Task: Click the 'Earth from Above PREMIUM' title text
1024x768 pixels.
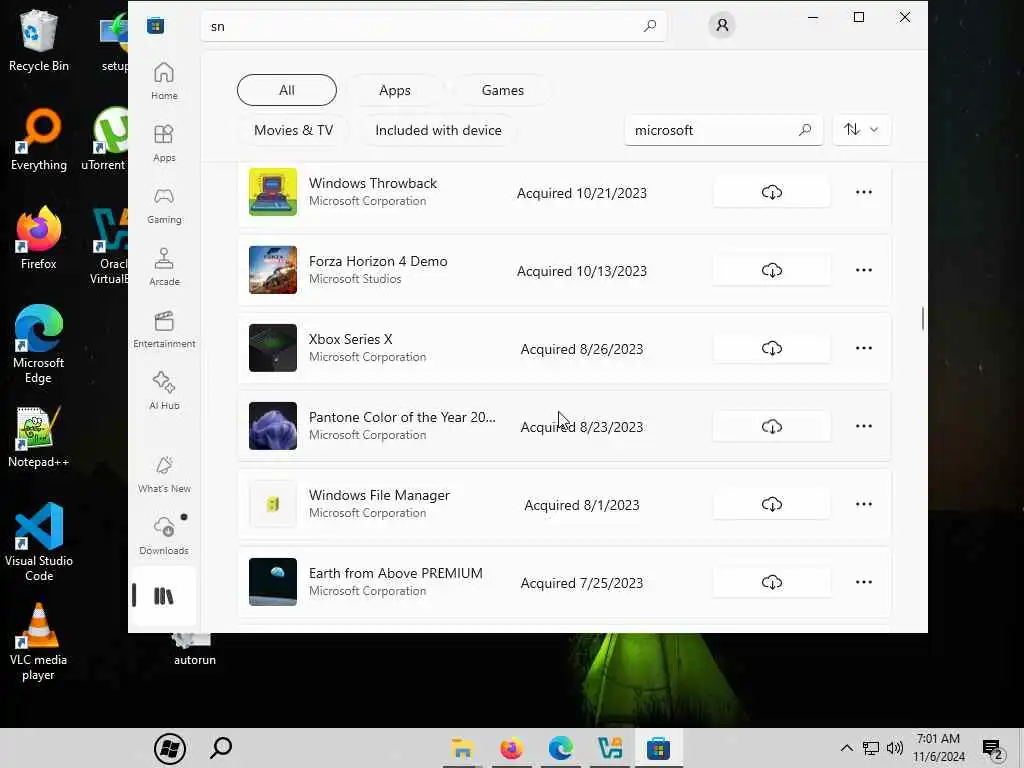Action: 396,573
